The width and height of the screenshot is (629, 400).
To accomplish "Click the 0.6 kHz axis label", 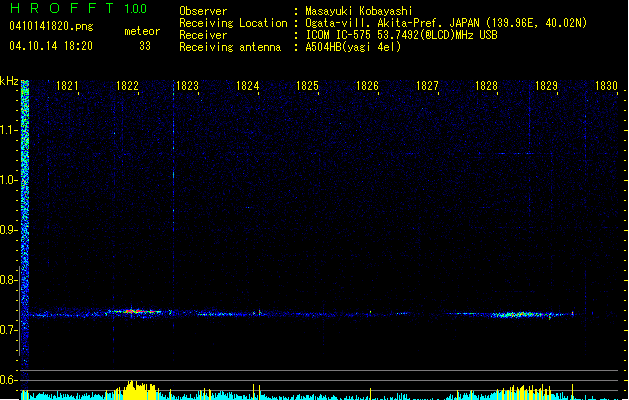I will tap(9, 380).
